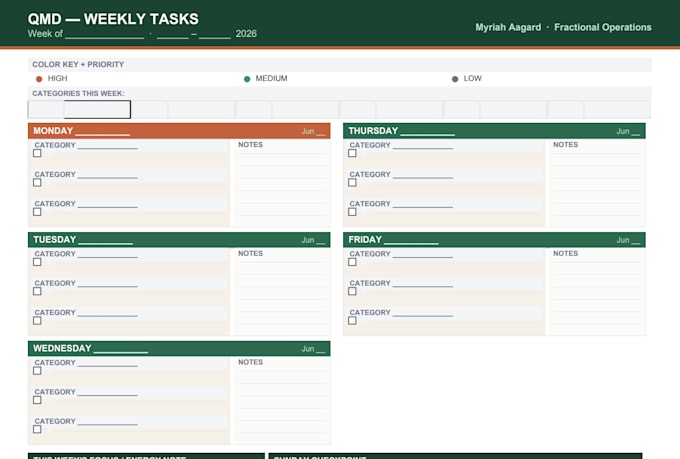This screenshot has height=459, width=680.
Task: Mark Wednesday's second category checkbox
Action: (x=37, y=400)
